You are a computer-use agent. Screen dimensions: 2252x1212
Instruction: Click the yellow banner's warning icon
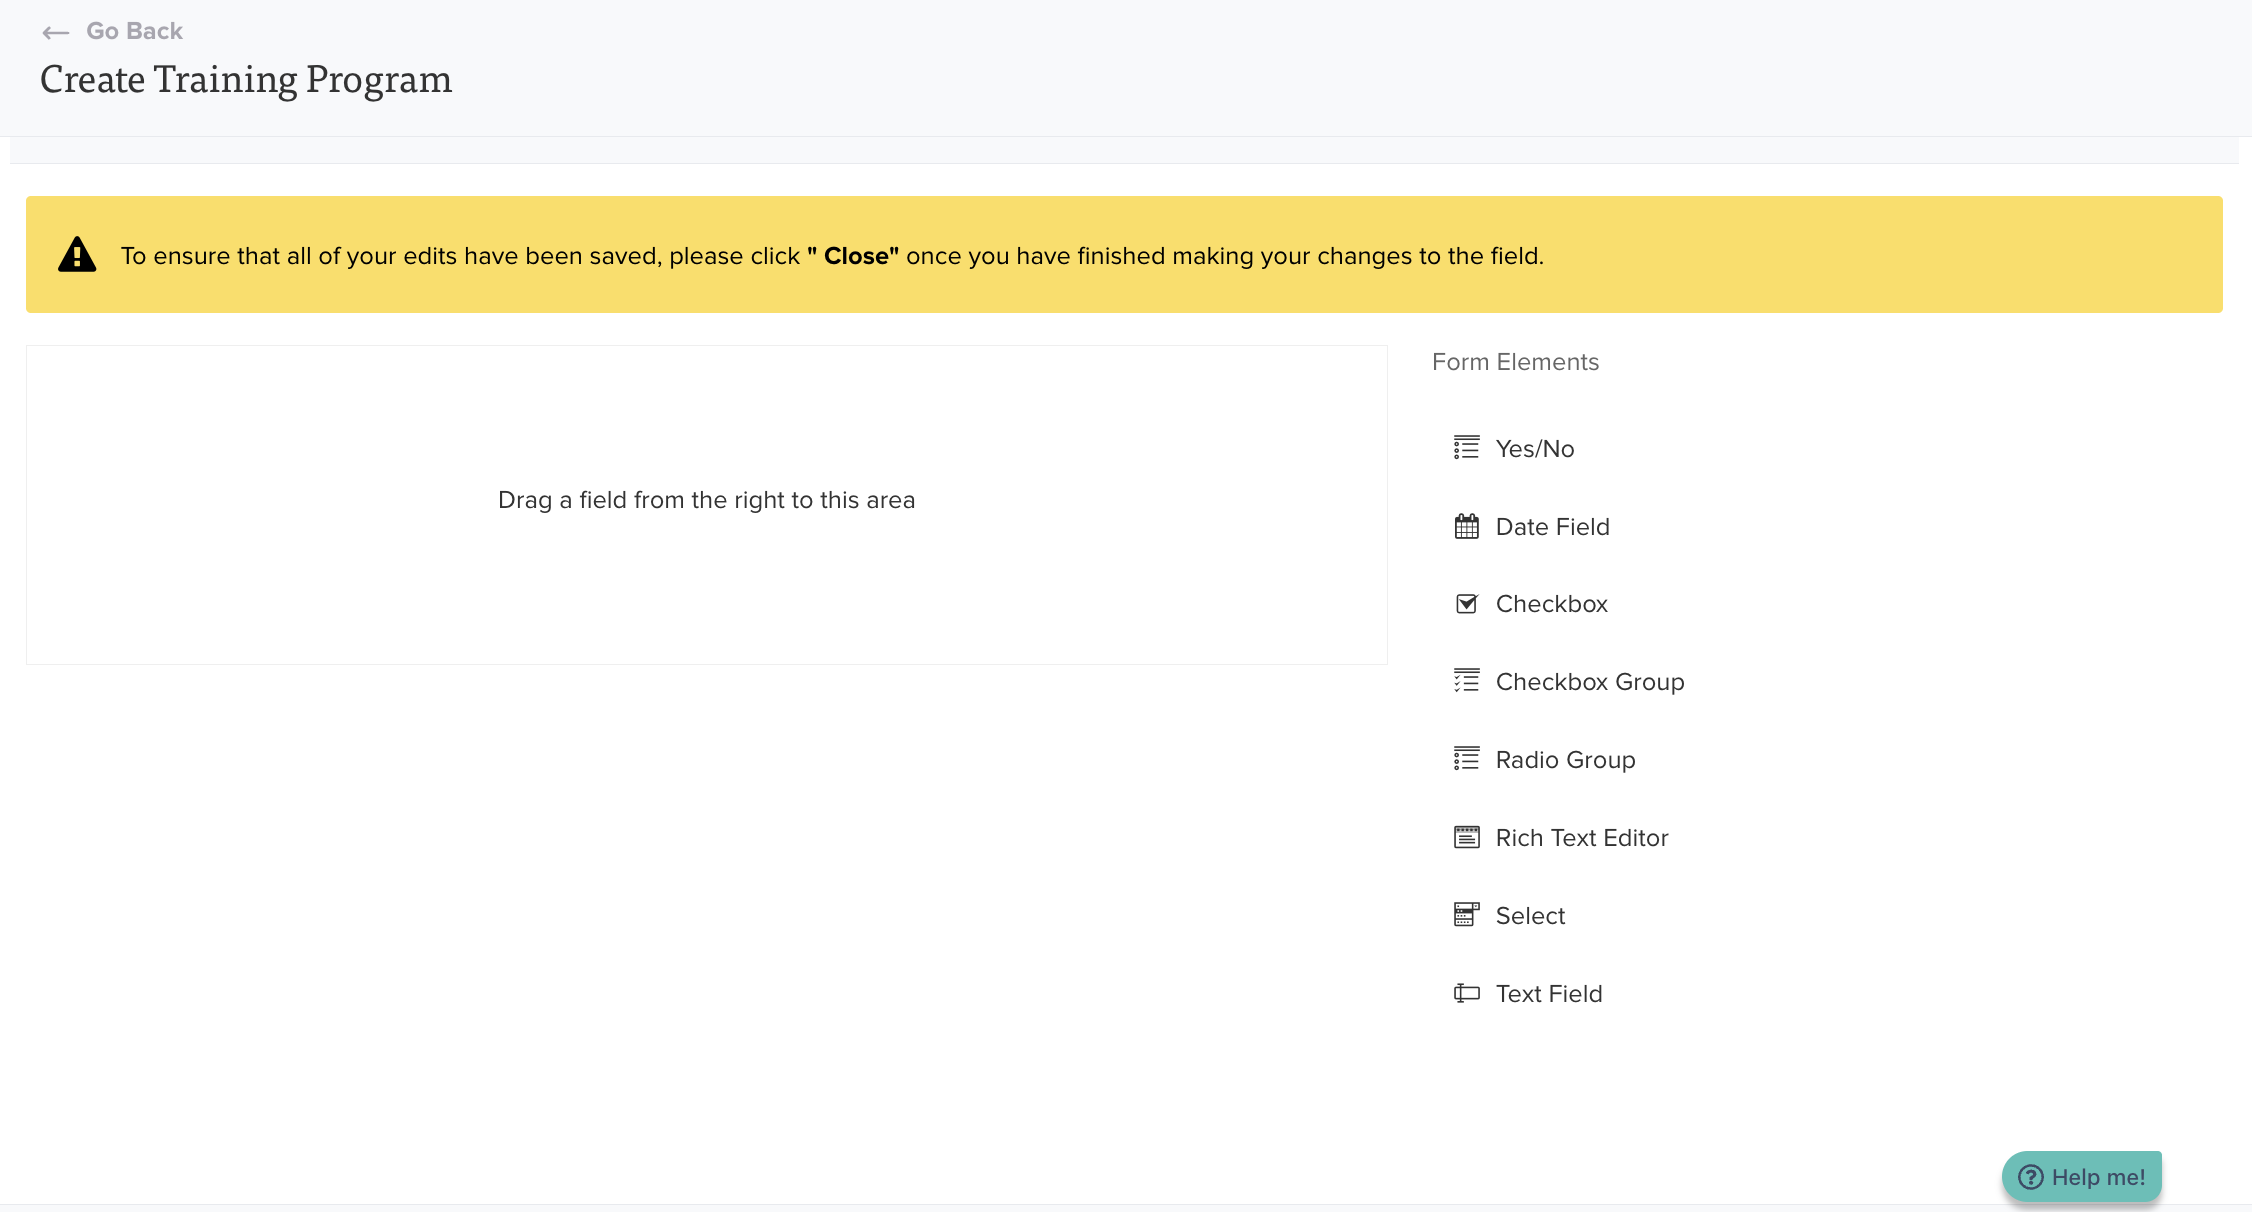[77, 255]
